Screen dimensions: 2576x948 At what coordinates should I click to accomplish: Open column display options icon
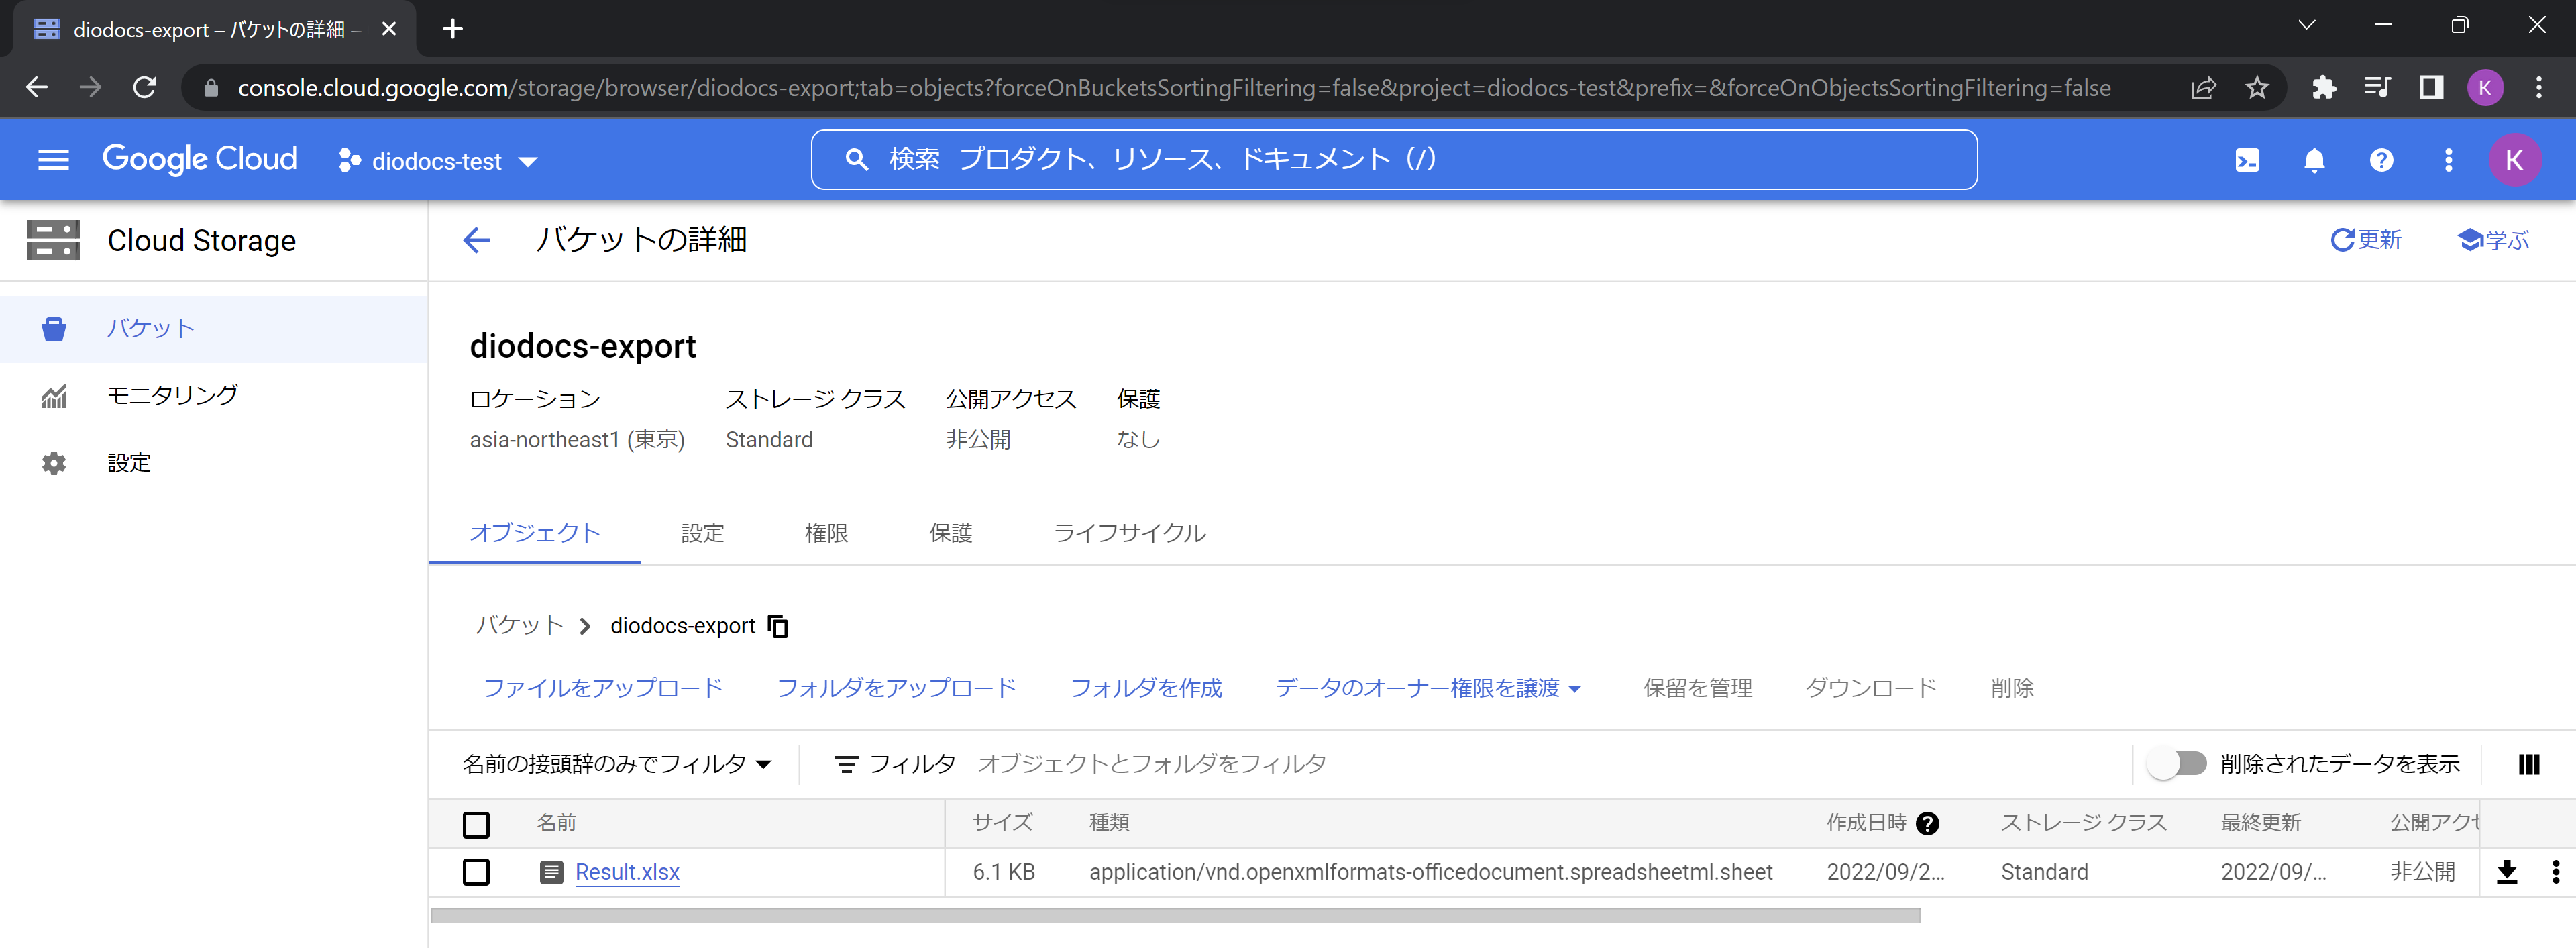coord(2529,764)
